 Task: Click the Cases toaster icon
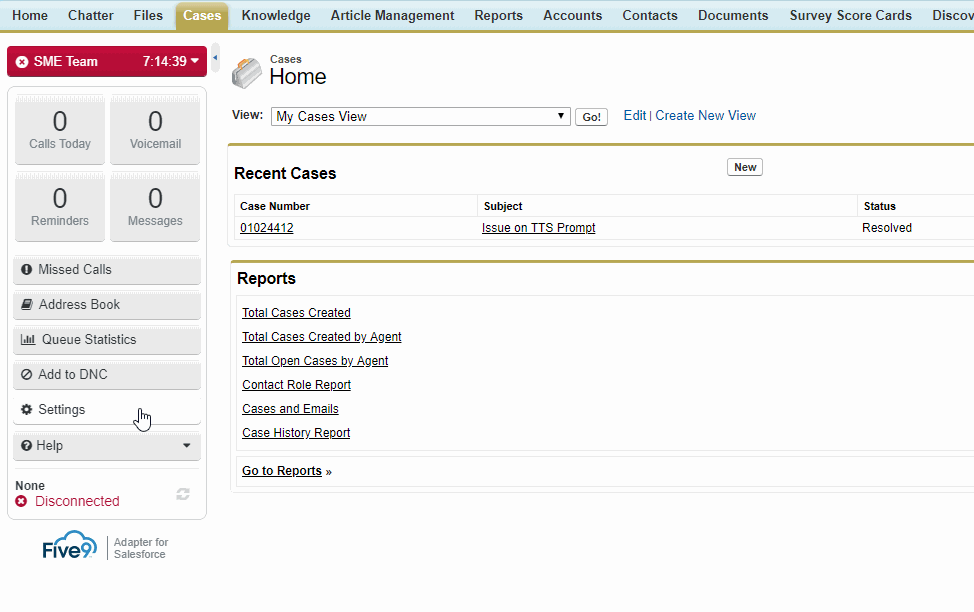coord(247,72)
